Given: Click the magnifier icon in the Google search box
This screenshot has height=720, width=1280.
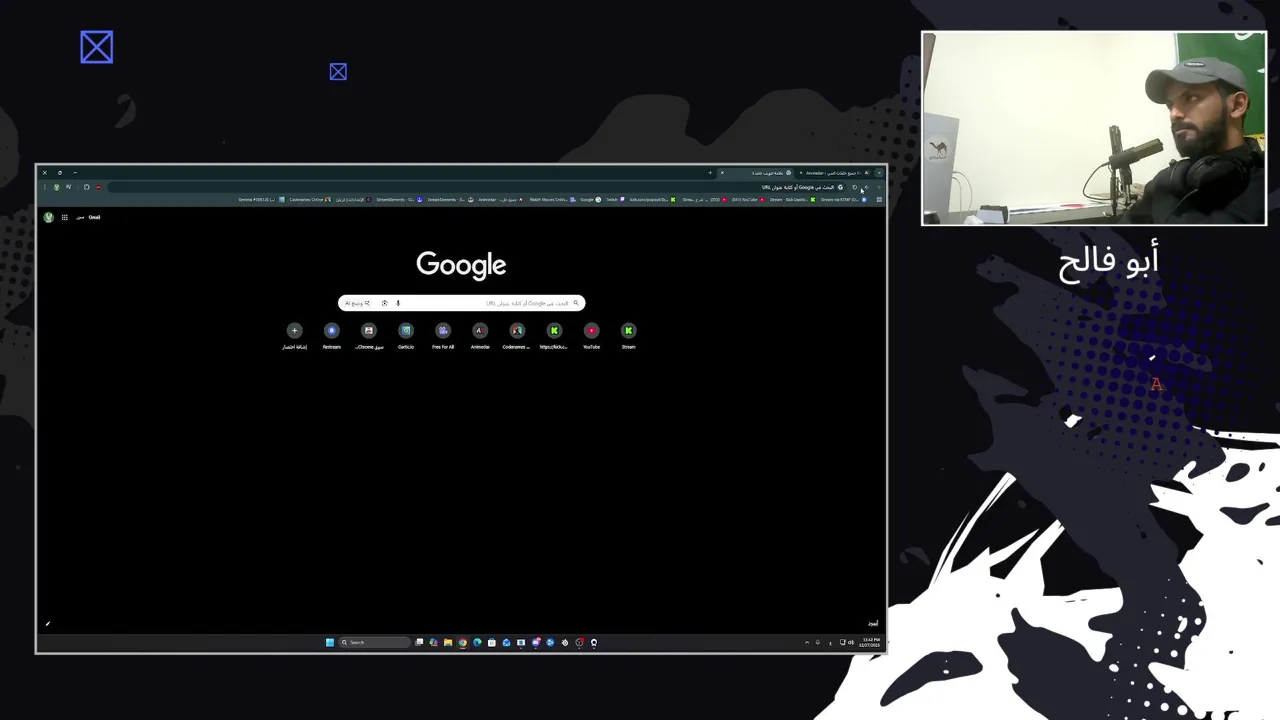Looking at the screenshot, I should [x=576, y=303].
